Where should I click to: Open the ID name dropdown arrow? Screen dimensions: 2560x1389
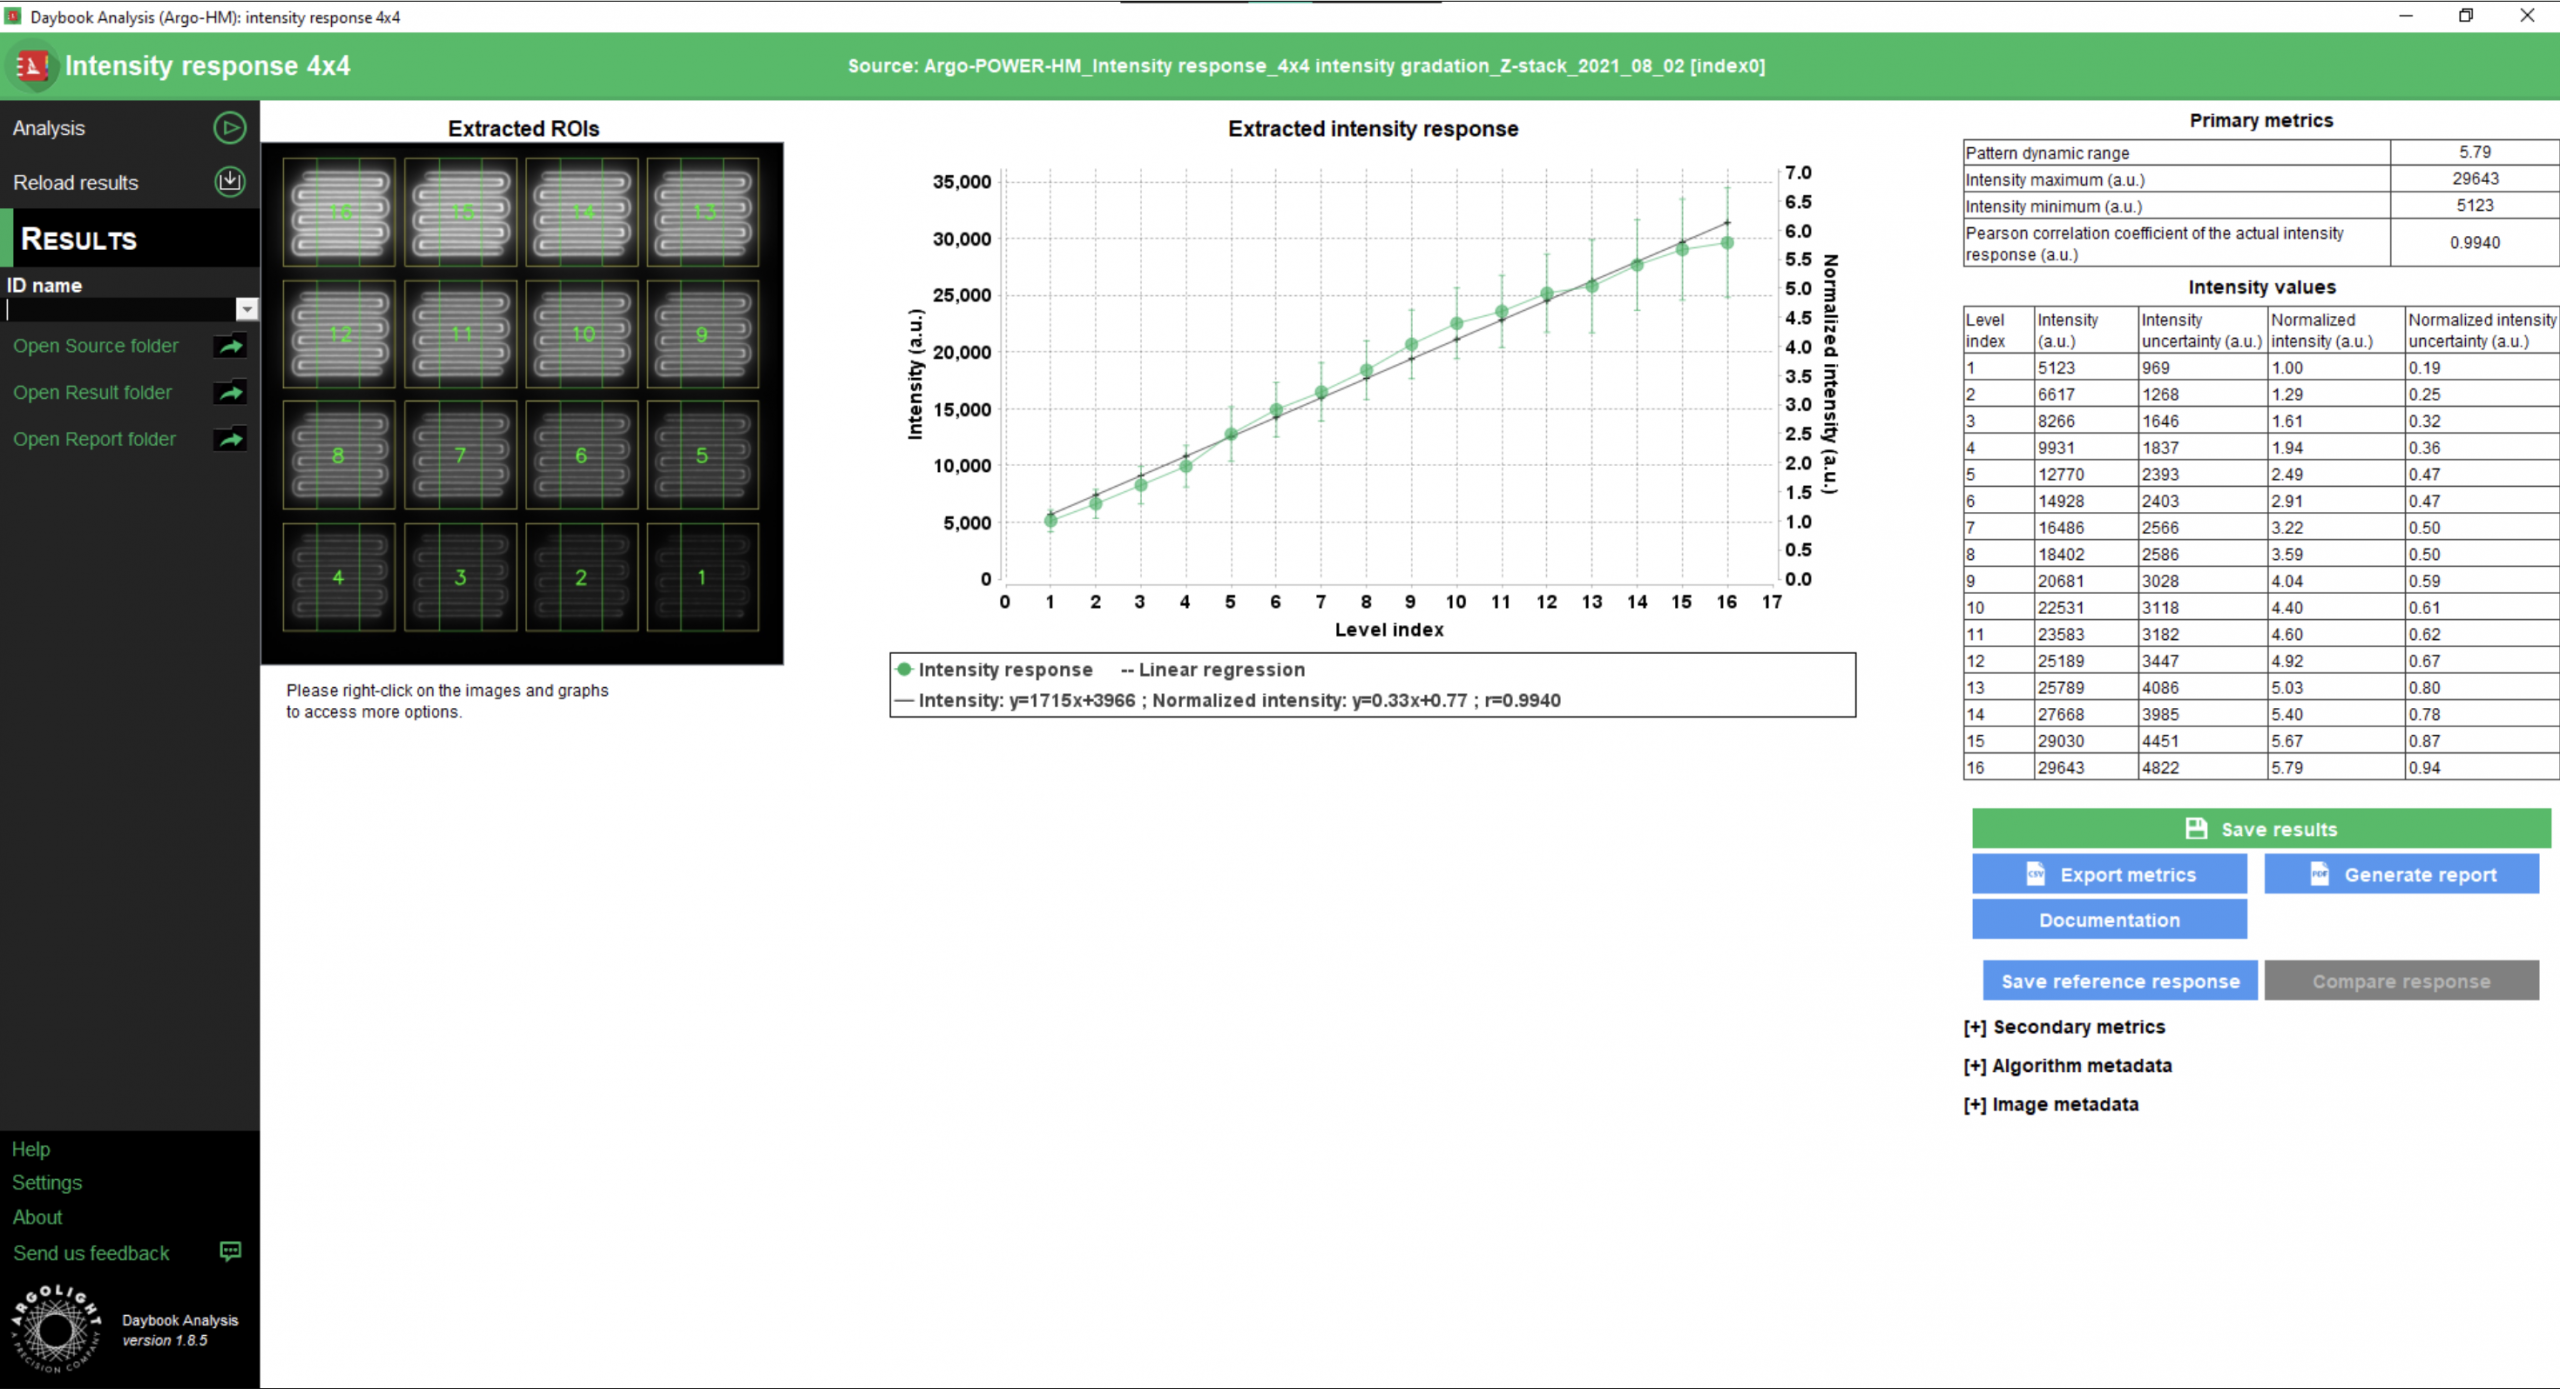tap(247, 310)
